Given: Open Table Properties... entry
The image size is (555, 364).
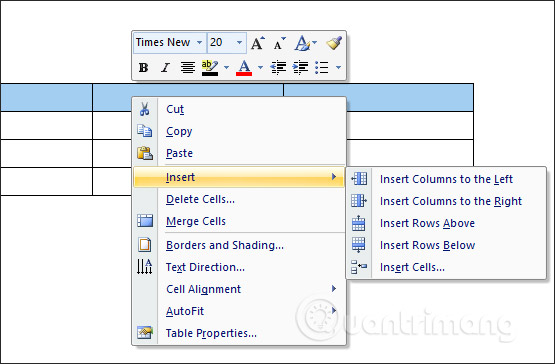Looking at the screenshot, I should pos(239,333).
